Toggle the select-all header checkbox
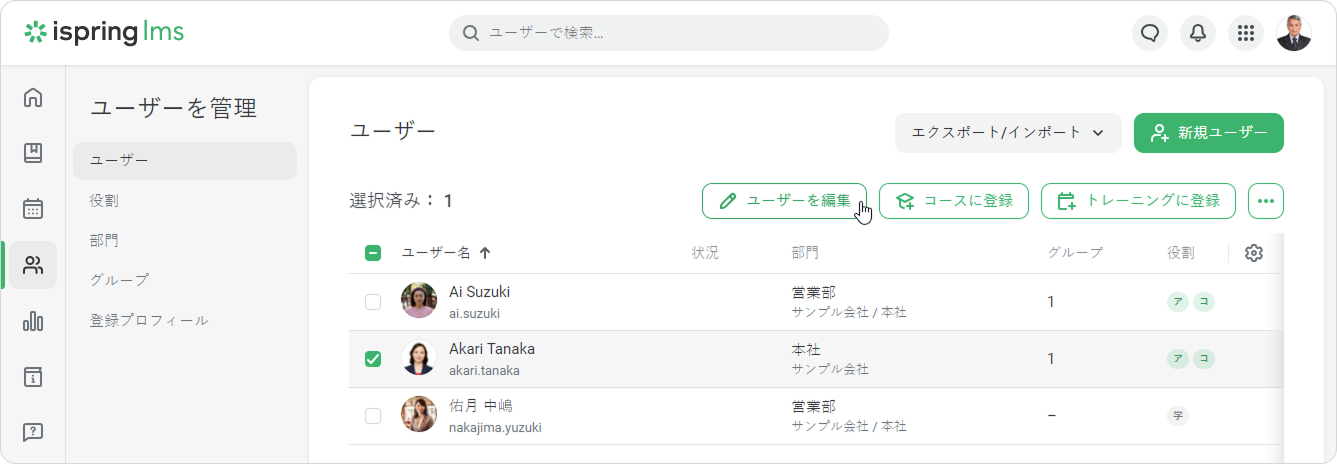 point(373,253)
